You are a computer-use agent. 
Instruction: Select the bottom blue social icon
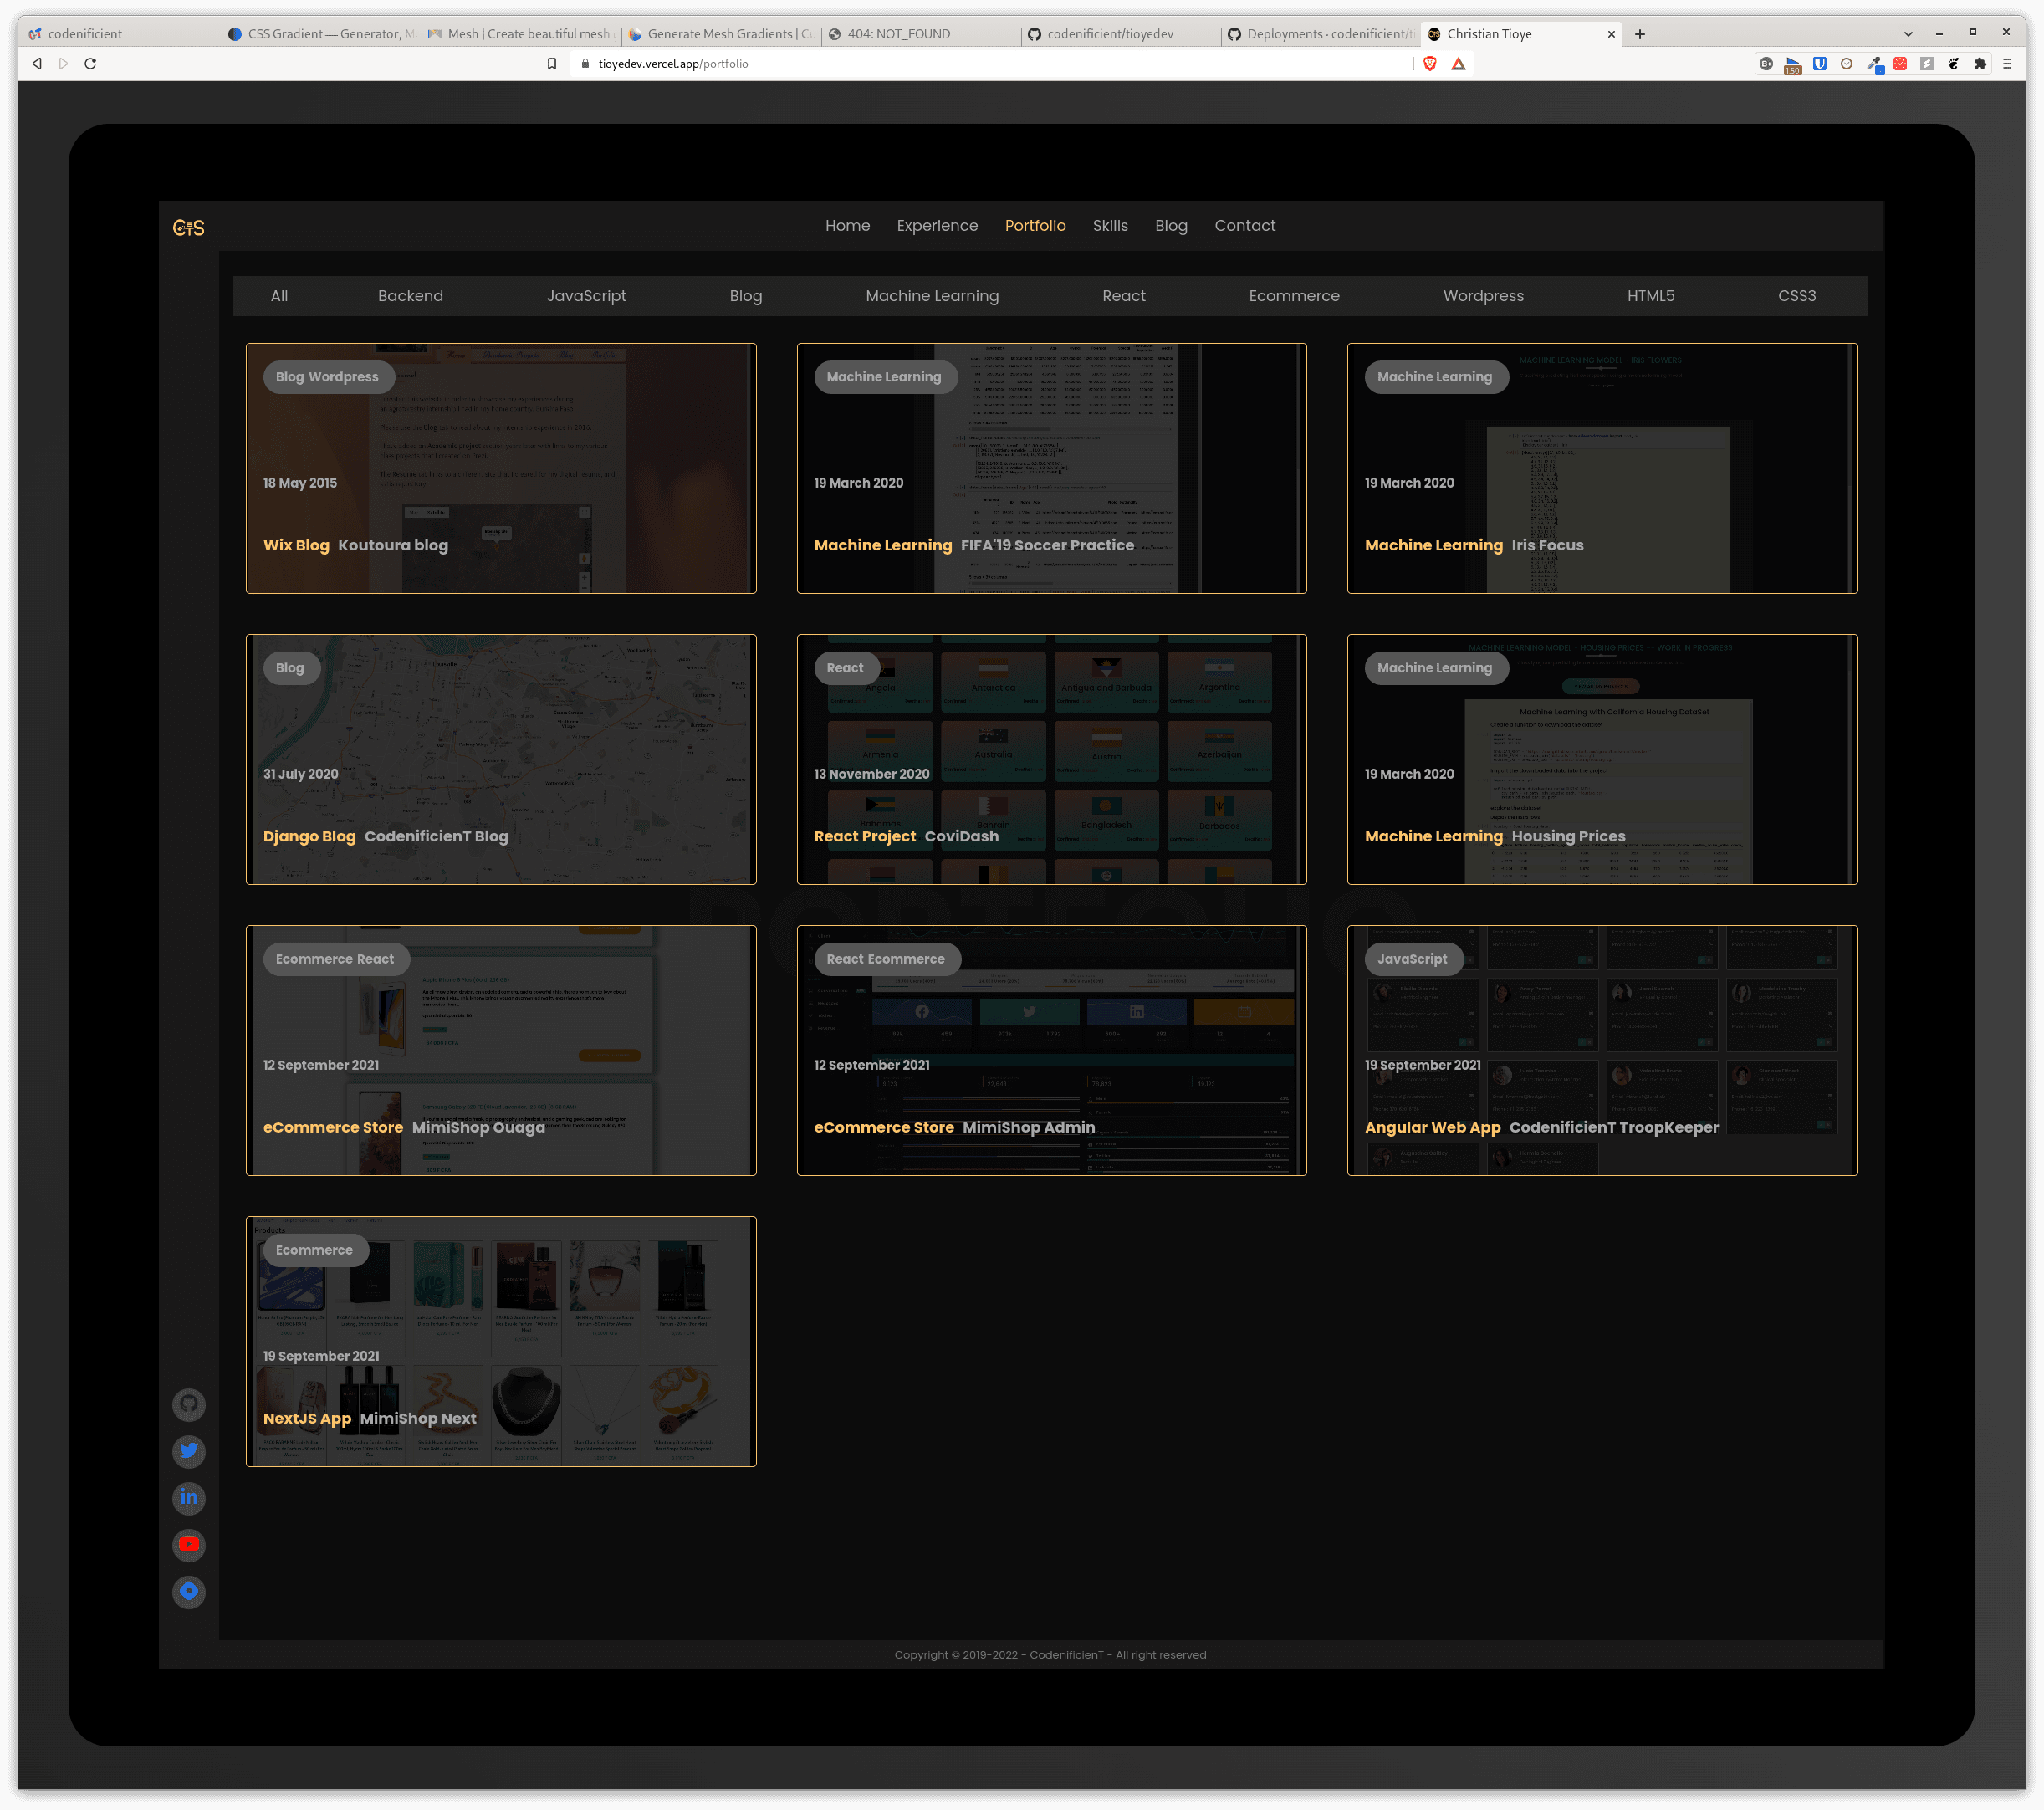189,1592
